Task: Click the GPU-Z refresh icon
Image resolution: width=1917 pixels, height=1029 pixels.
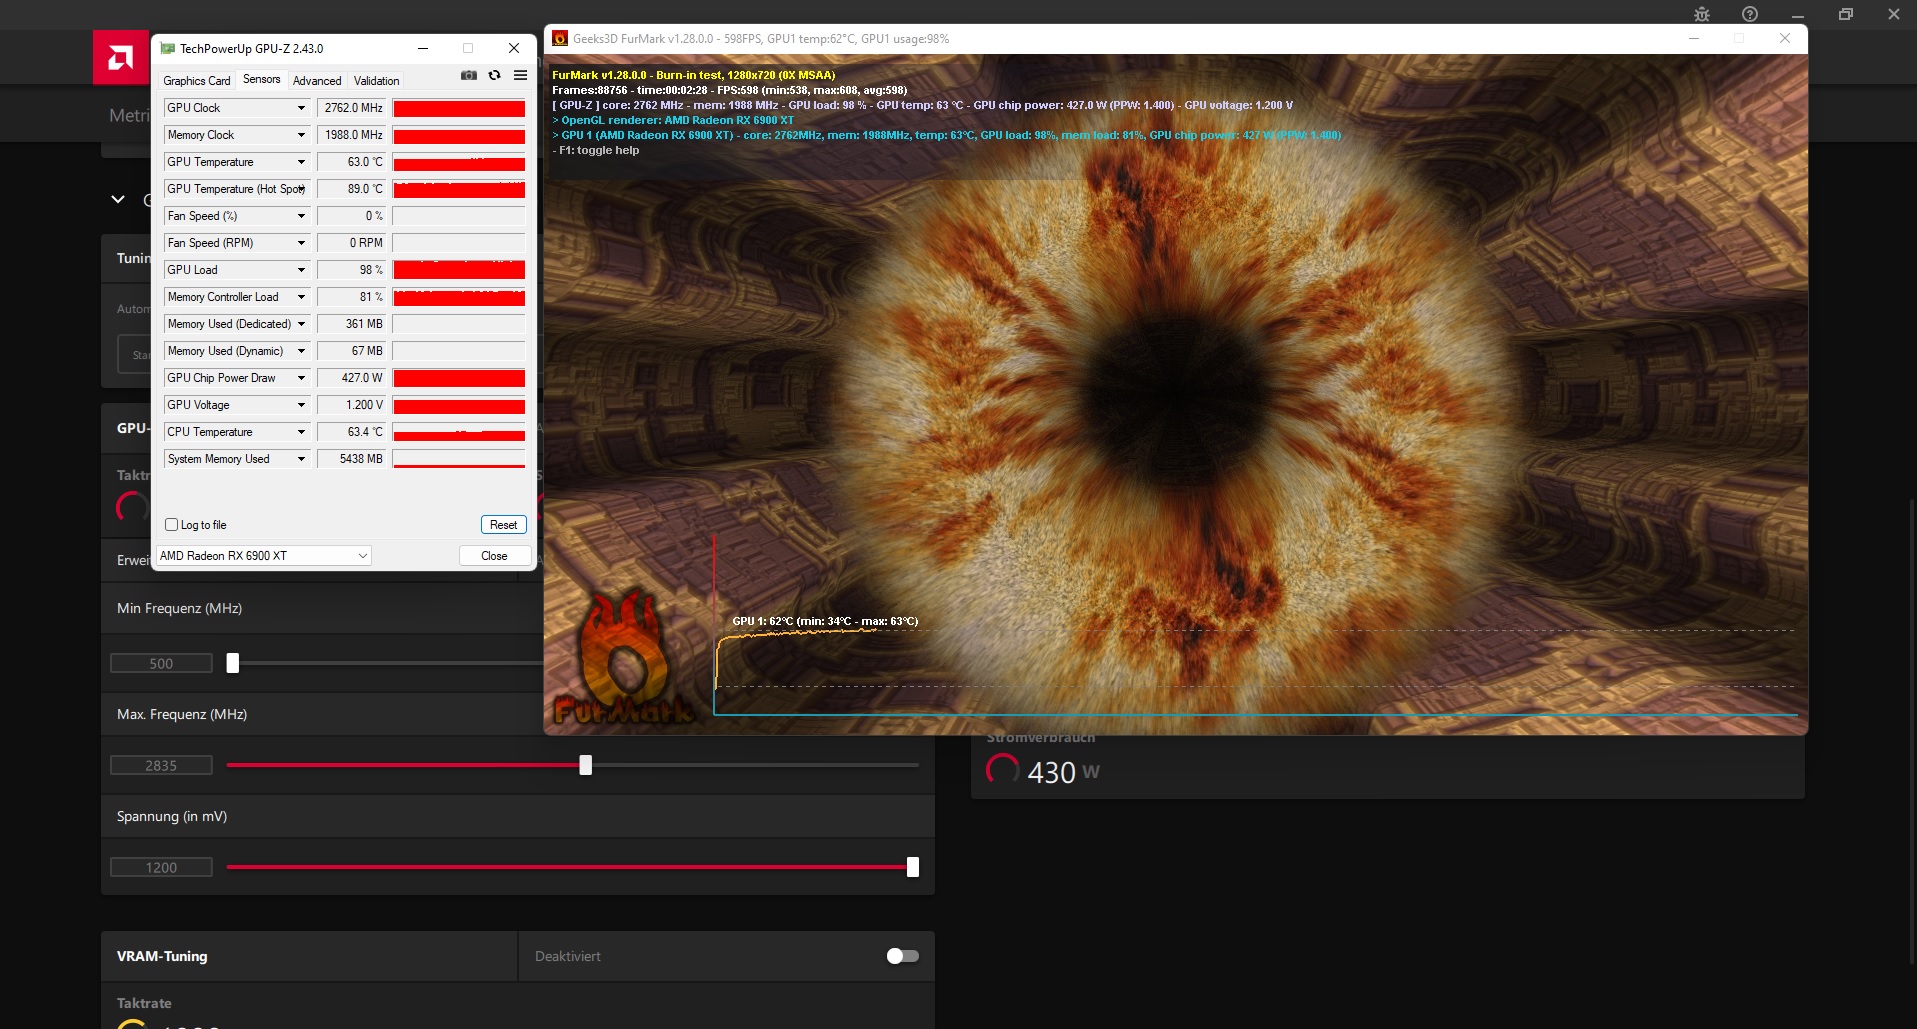Action: (x=494, y=76)
